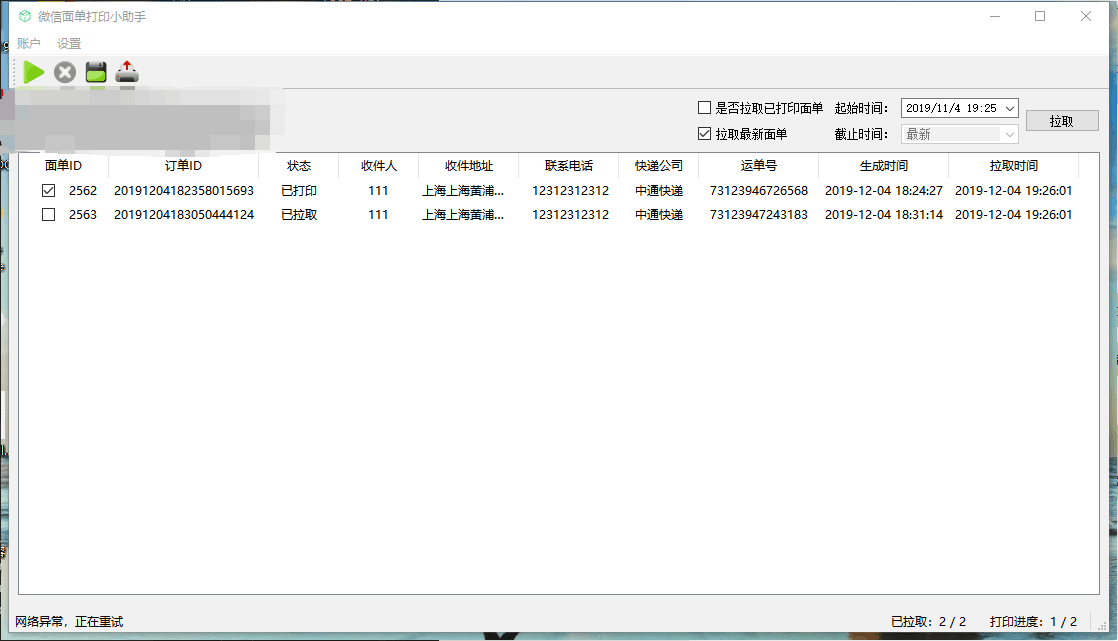This screenshot has height=641, width=1118.
Task: Click the 拉取 button
Action: pos(1062,121)
